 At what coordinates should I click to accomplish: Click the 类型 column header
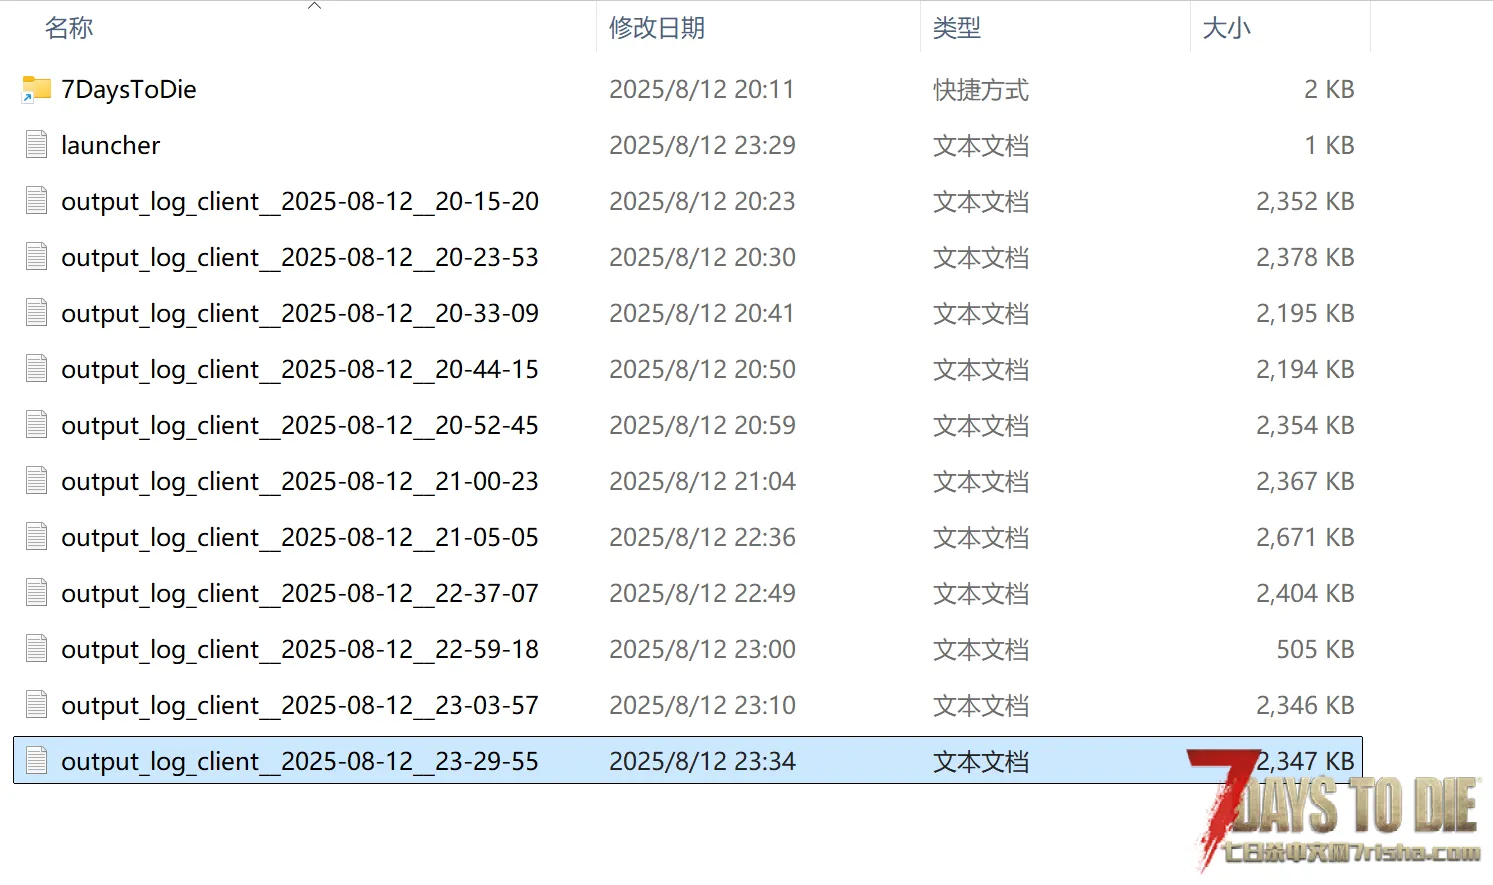click(957, 28)
